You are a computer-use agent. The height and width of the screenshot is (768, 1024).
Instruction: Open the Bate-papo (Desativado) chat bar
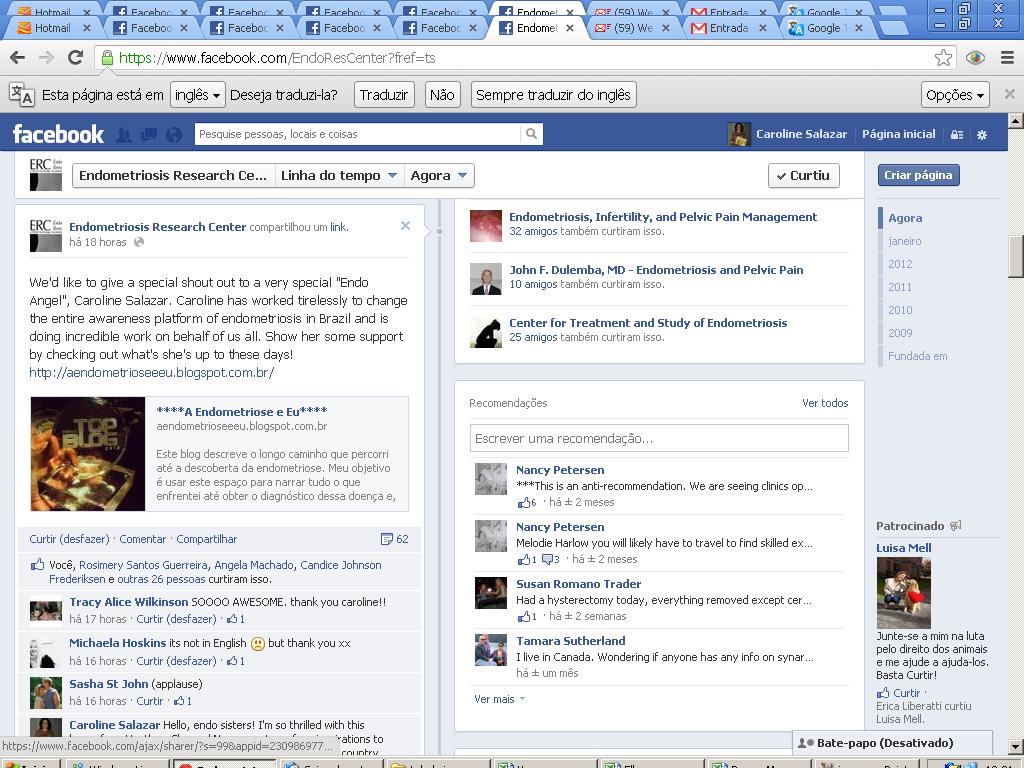point(892,743)
